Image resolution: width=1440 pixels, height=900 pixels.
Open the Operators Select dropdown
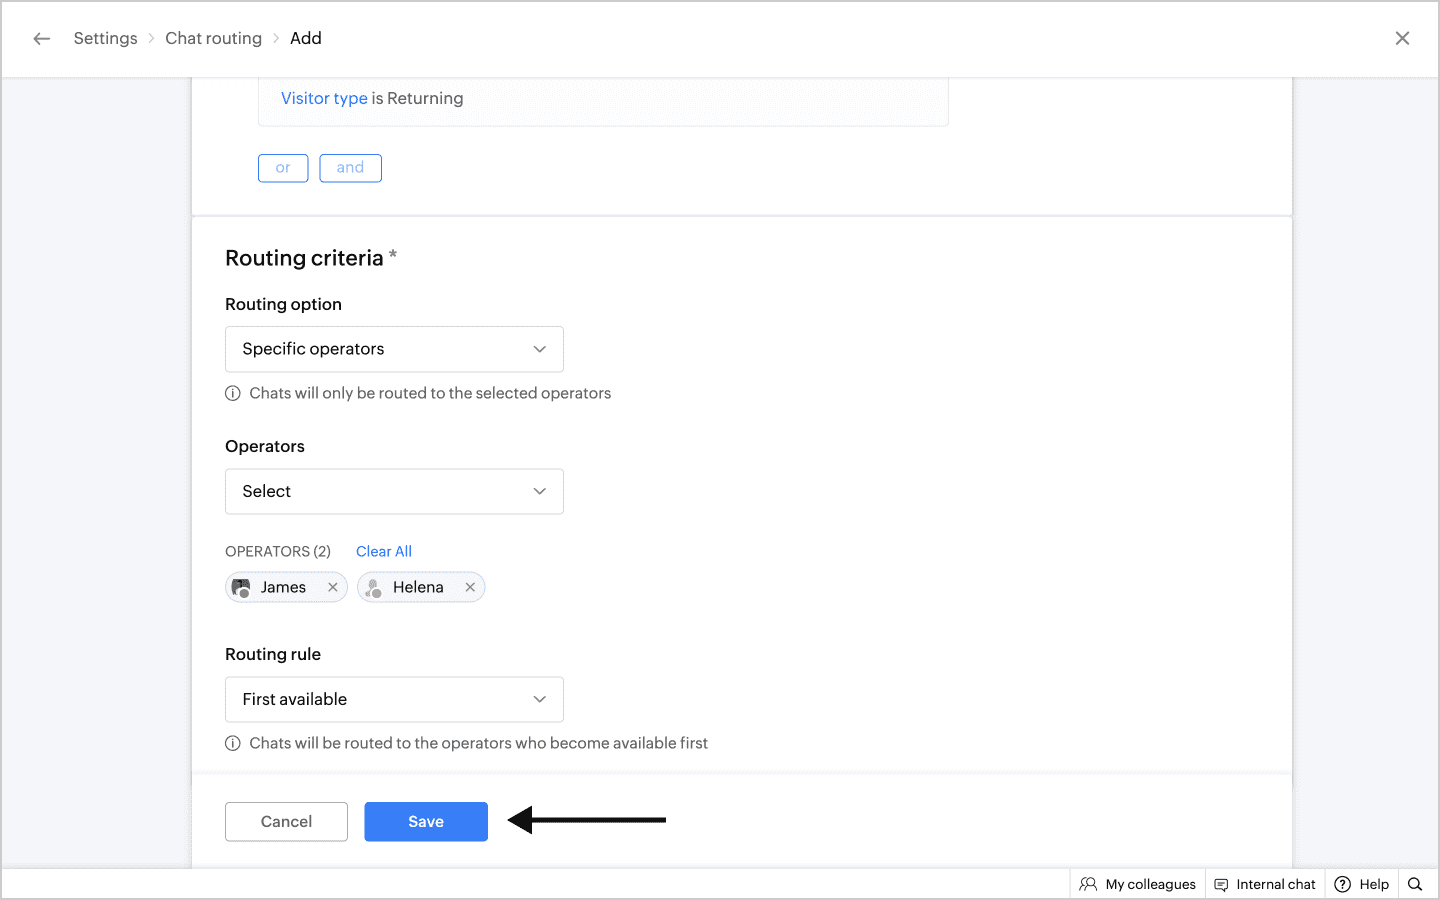pos(394,491)
